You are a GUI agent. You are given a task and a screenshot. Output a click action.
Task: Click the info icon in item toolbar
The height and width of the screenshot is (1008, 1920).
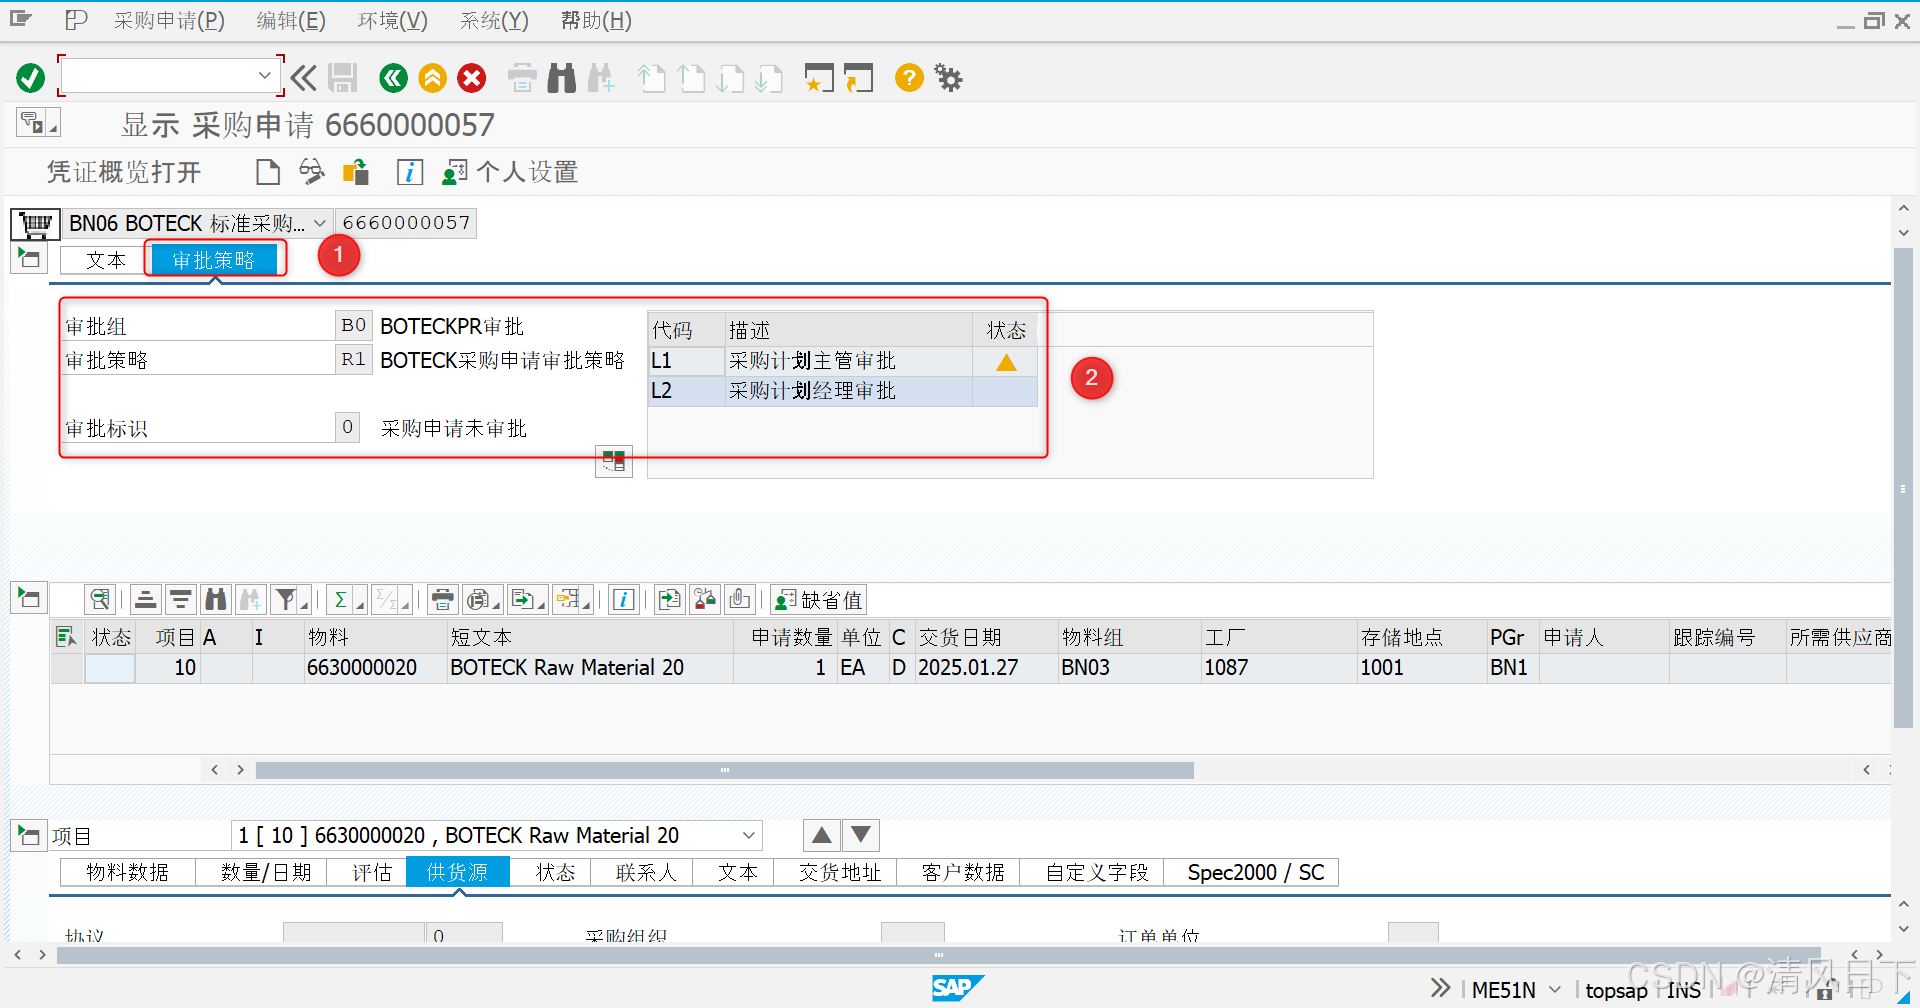point(624,599)
